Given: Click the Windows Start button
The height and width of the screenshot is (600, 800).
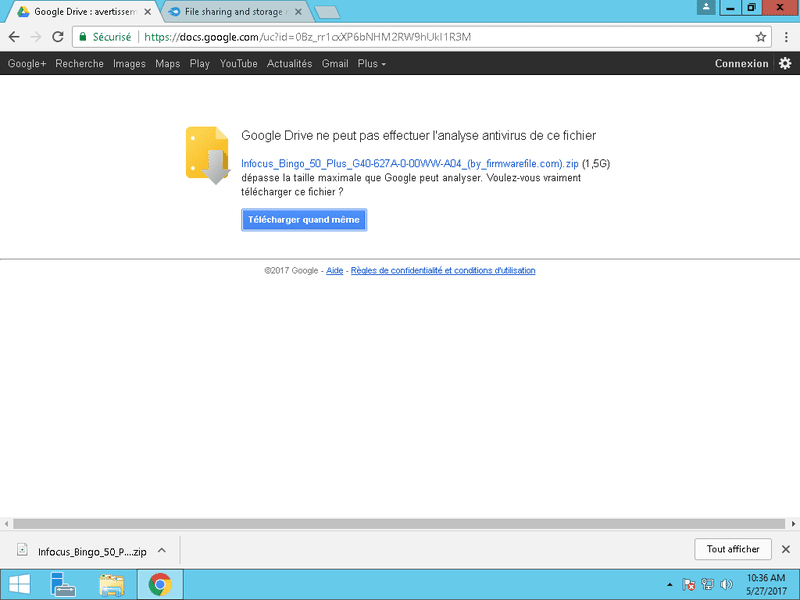Looking at the screenshot, I should [18, 584].
